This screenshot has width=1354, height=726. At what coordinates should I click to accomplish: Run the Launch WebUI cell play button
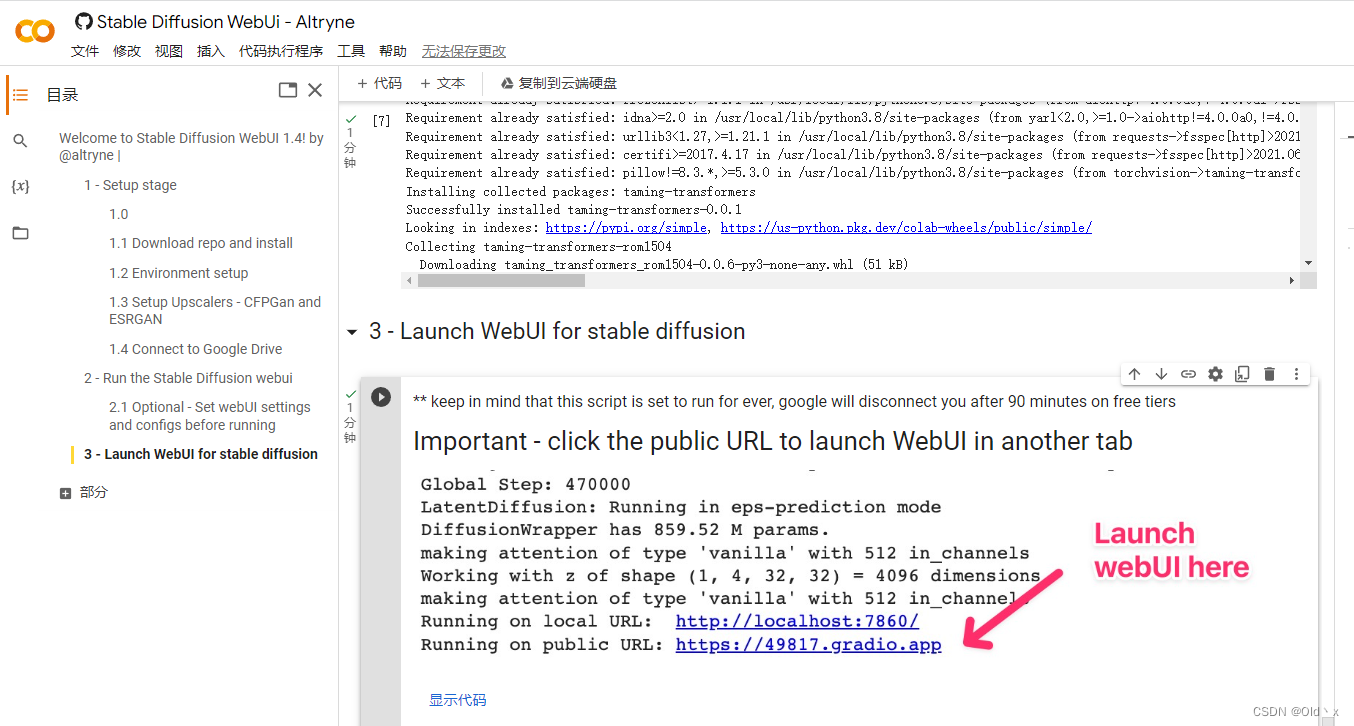tap(381, 397)
